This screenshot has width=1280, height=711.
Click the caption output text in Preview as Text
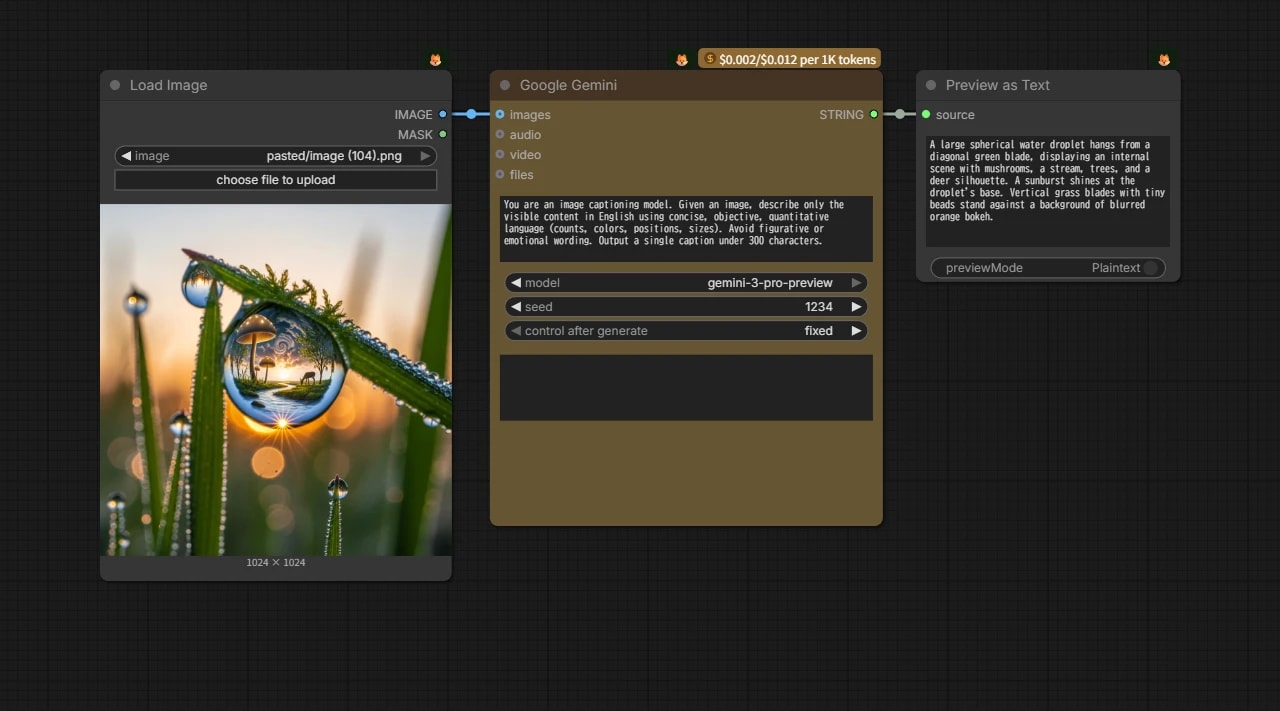pyautogui.click(x=1048, y=191)
